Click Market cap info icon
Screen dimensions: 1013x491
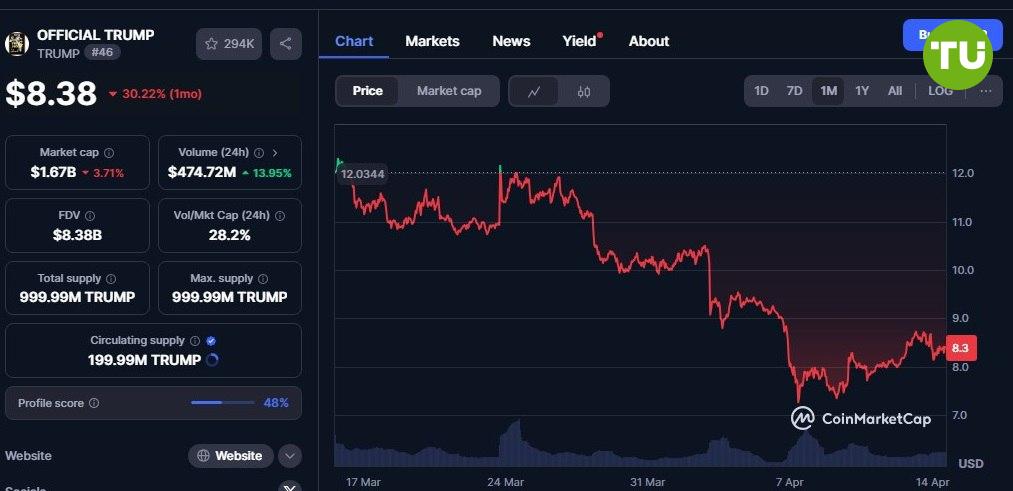coord(109,153)
